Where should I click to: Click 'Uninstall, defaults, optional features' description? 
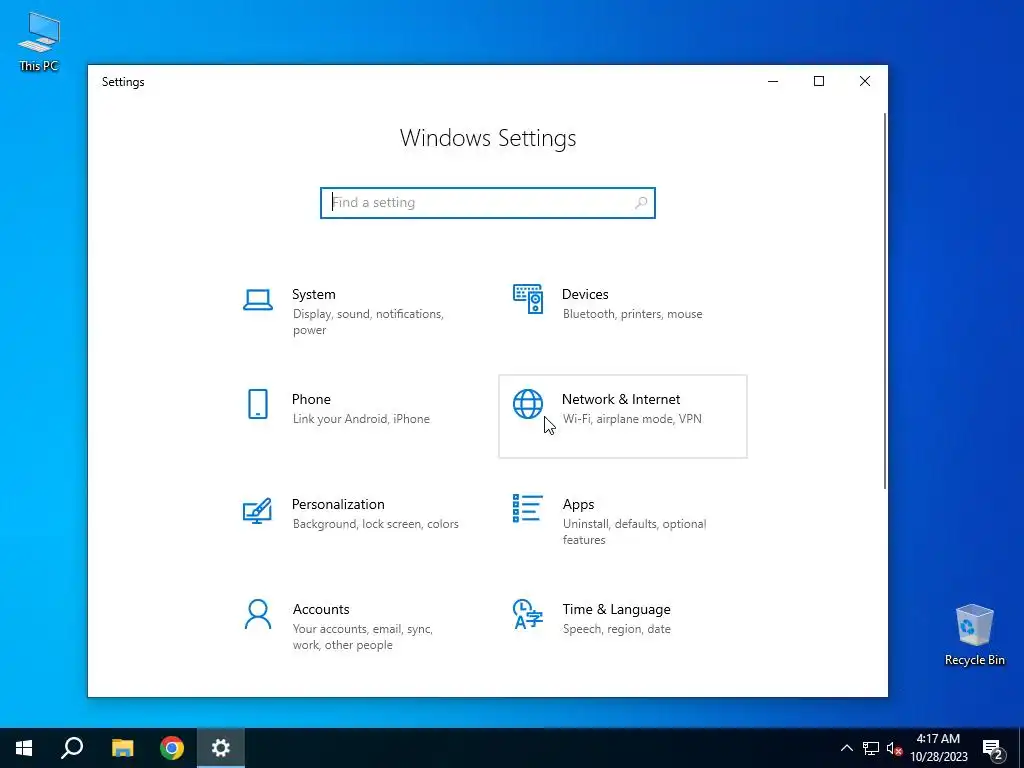coord(634,532)
